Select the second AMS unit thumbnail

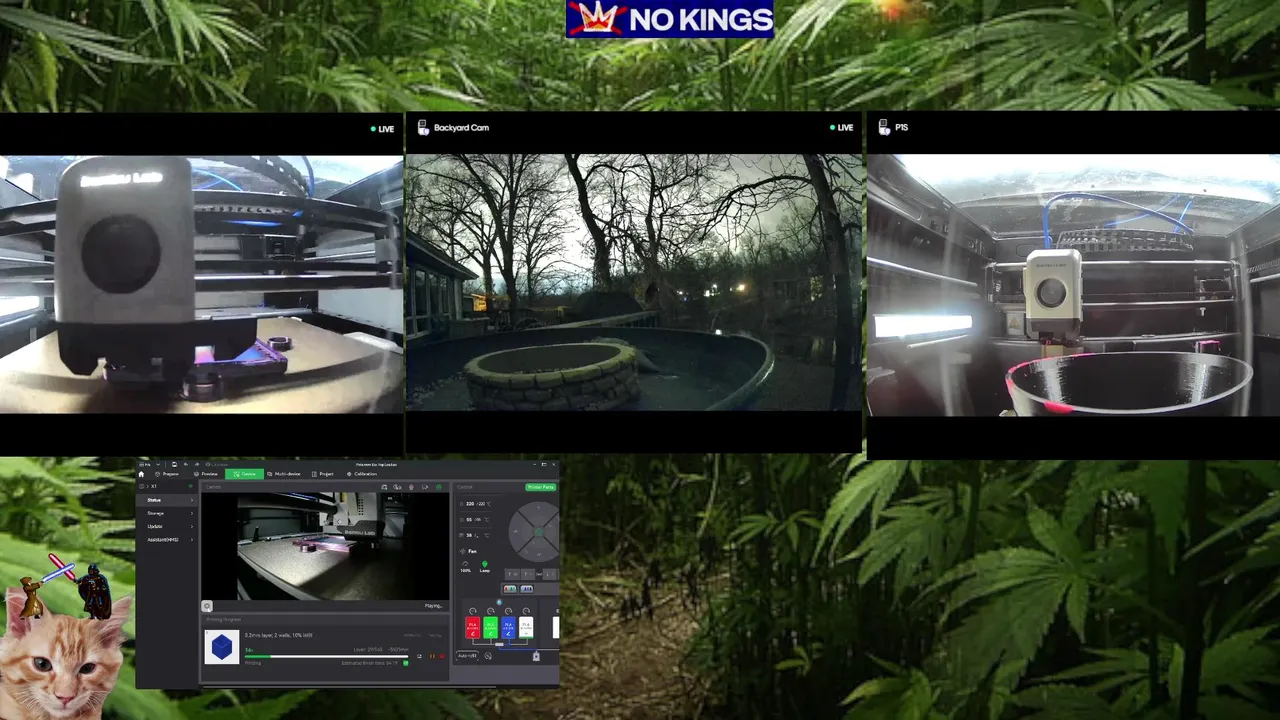pos(527,589)
